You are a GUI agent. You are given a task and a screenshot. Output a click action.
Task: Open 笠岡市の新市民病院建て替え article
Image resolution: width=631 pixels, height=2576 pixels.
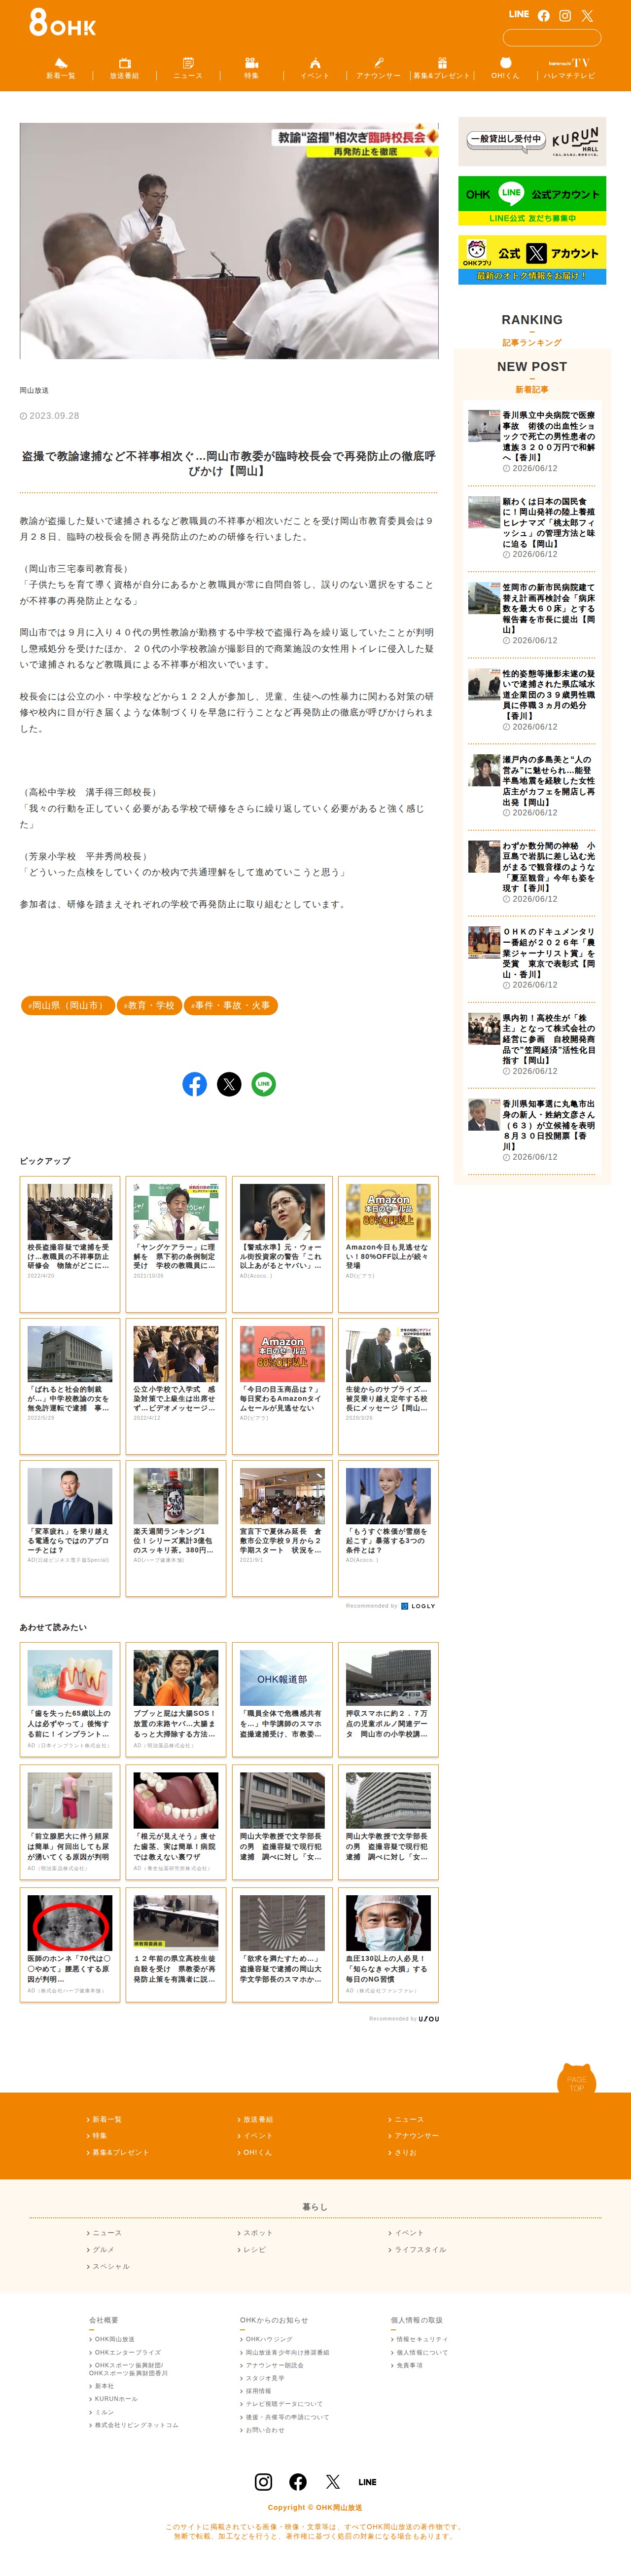[x=532, y=613]
